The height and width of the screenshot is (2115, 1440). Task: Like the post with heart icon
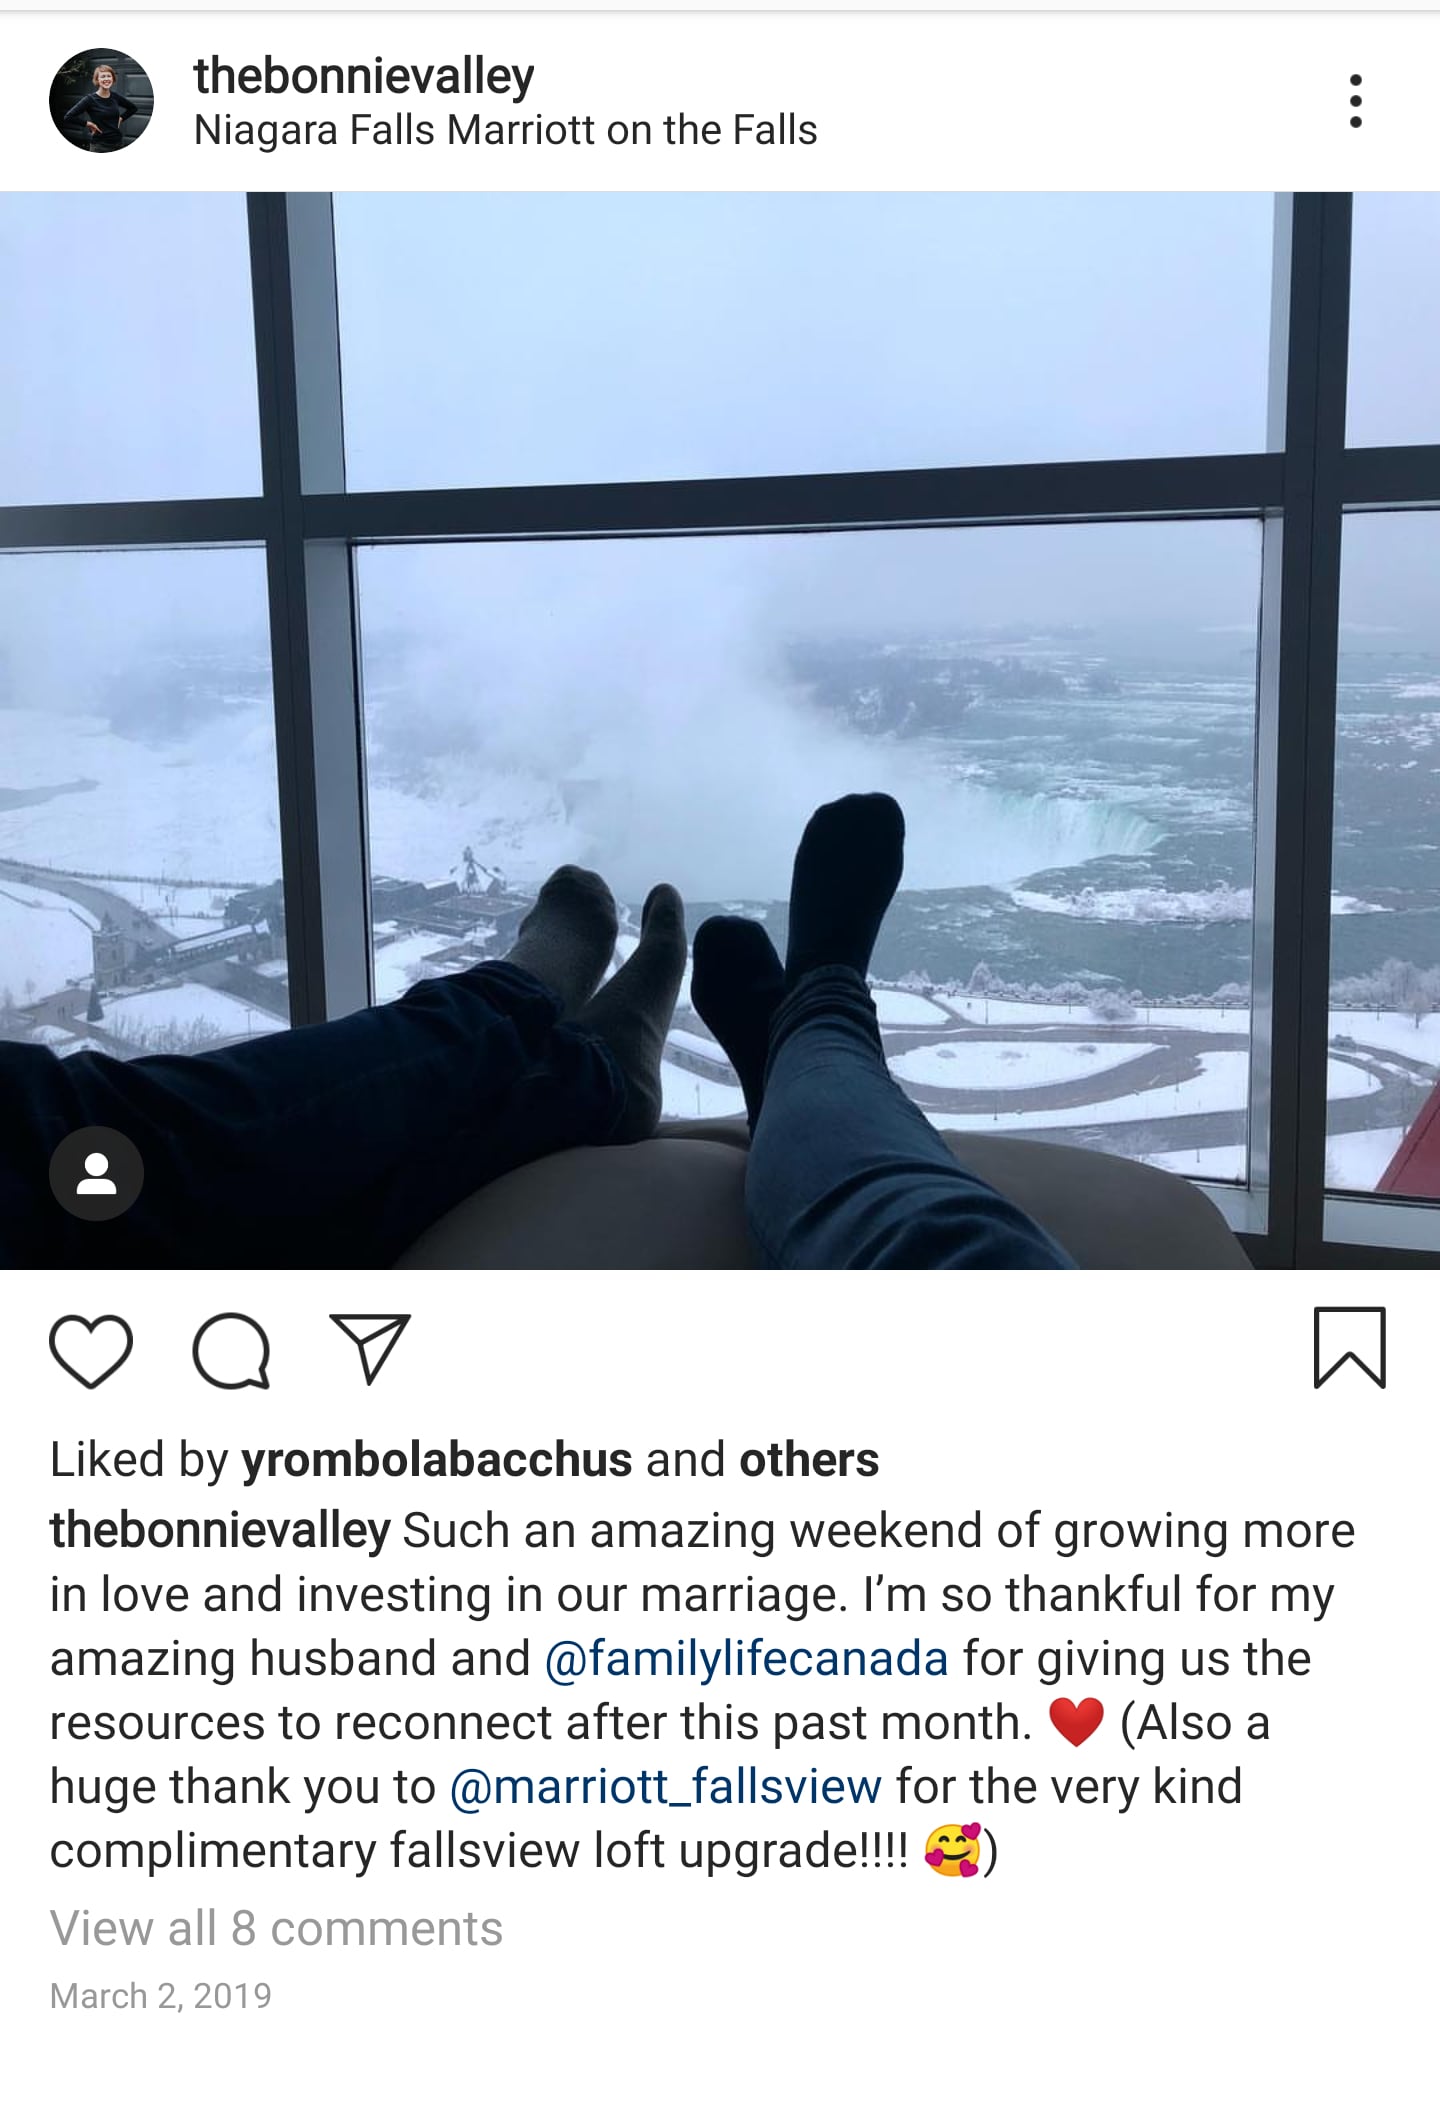pos(91,1351)
